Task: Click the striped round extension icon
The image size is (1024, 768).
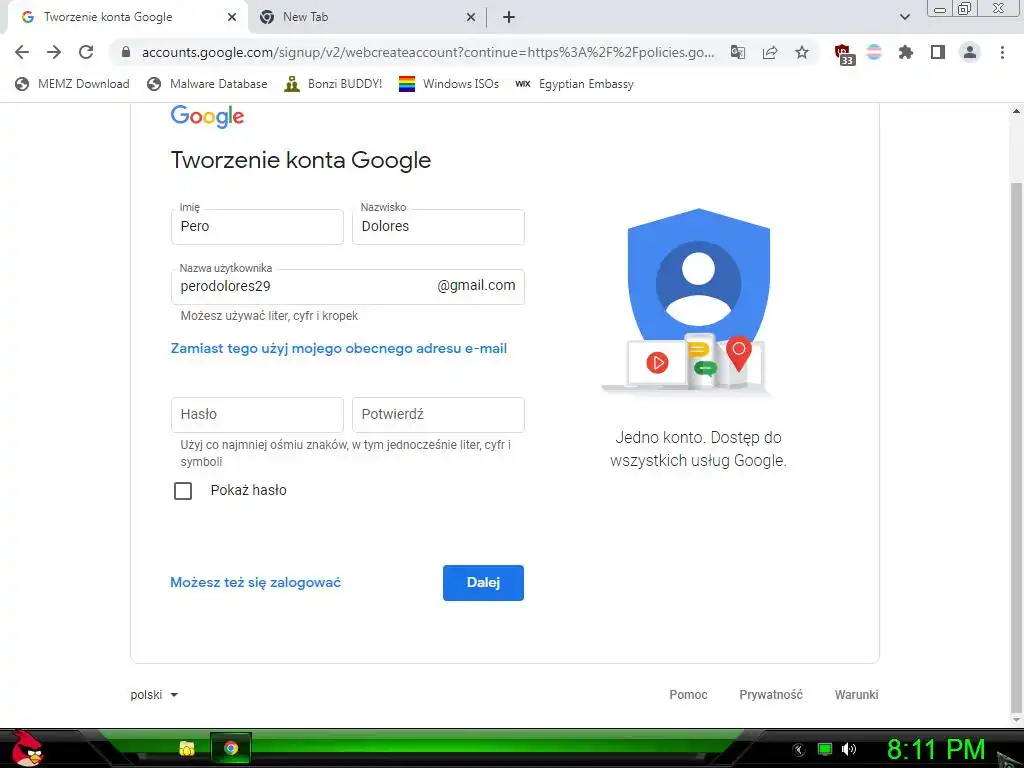Action: click(874, 52)
